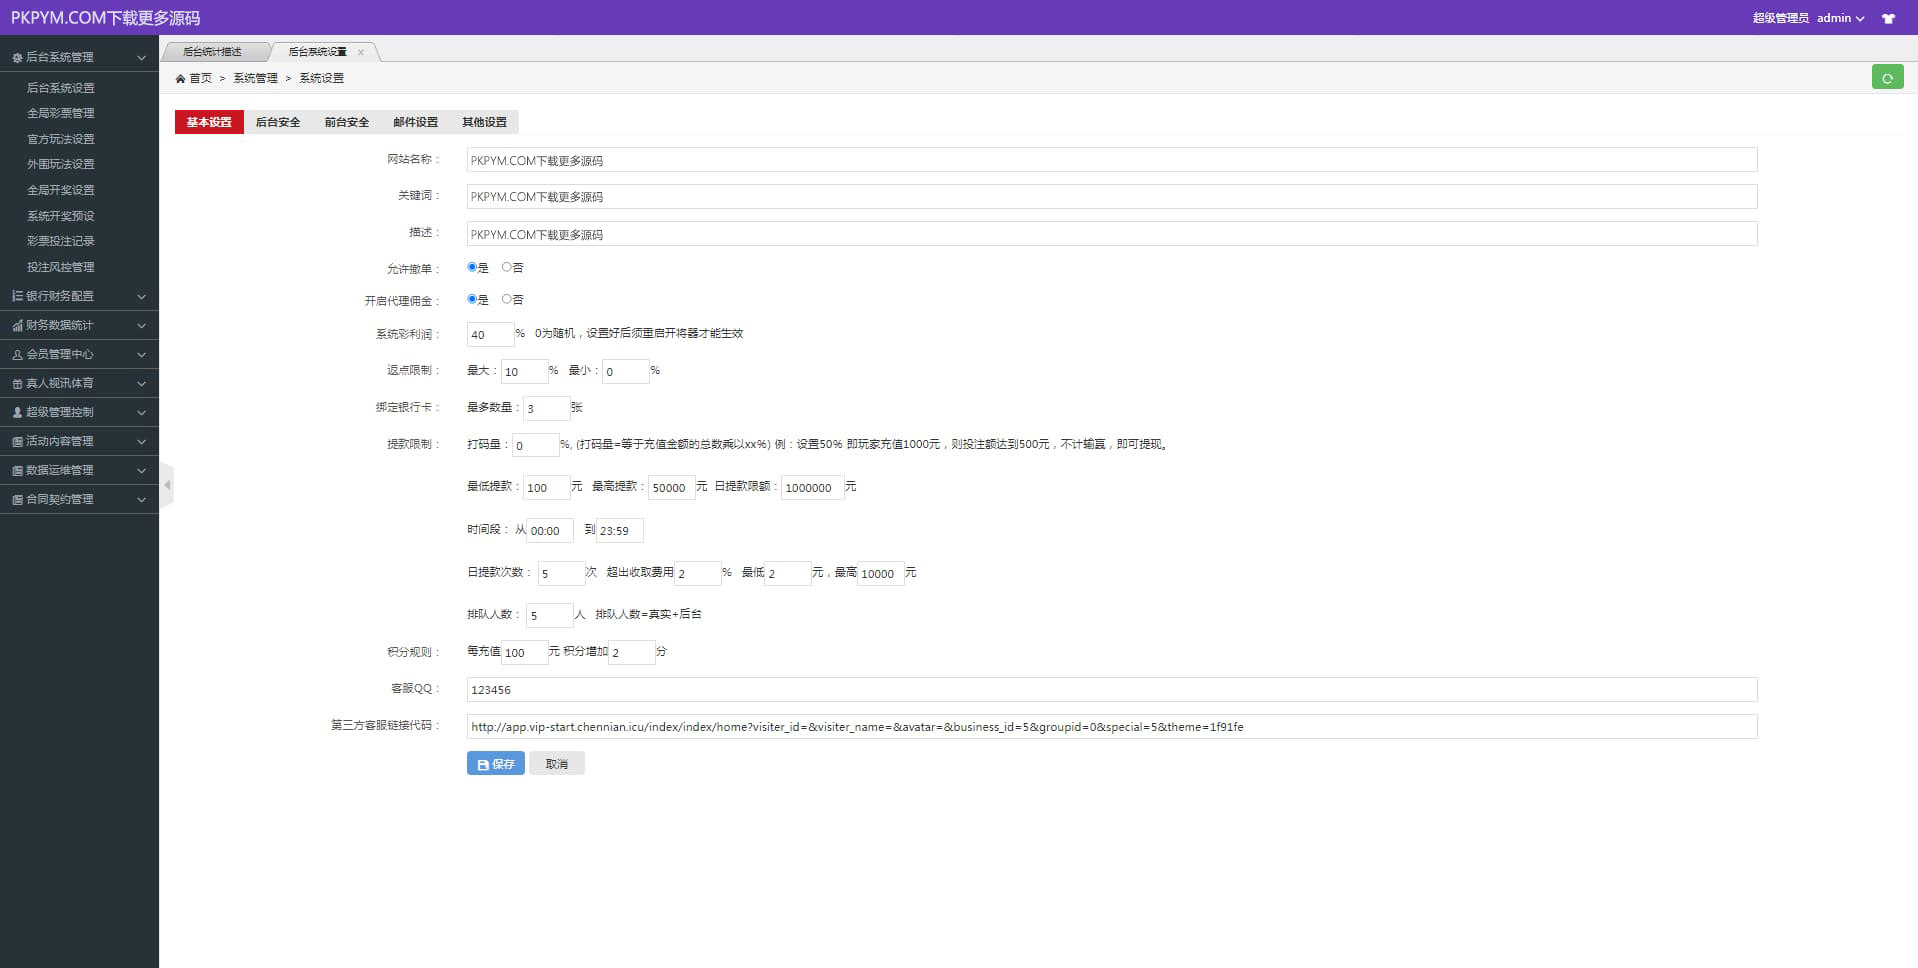
Task: Expand 活动内容管理 via its chevron
Action: coord(141,441)
